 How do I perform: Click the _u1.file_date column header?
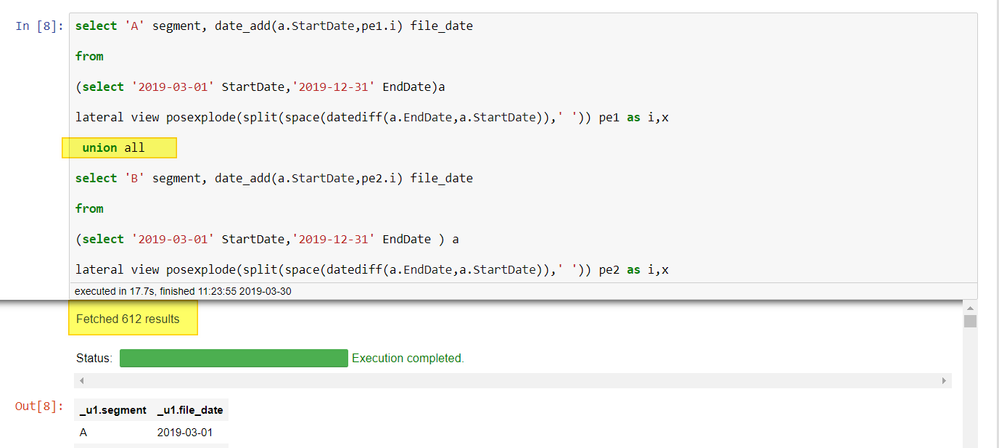[x=190, y=410]
